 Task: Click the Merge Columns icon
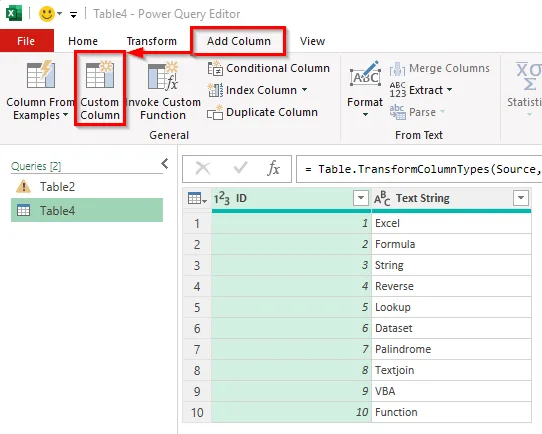[398, 68]
